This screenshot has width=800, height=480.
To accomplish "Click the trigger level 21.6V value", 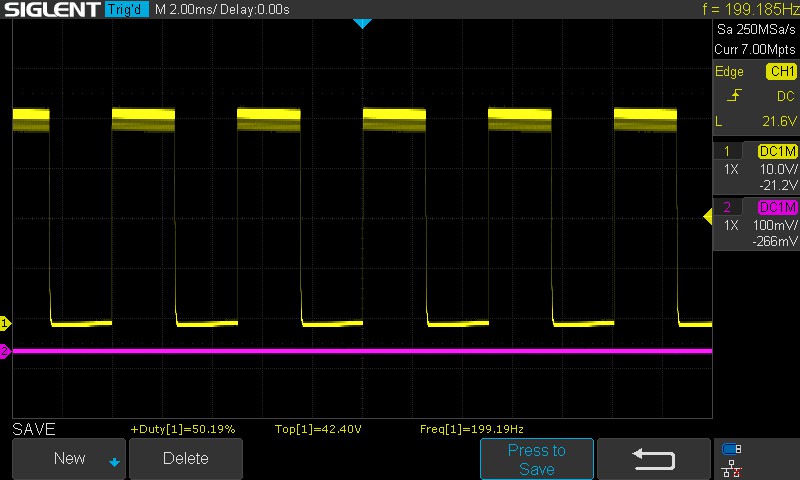I will pos(779,121).
